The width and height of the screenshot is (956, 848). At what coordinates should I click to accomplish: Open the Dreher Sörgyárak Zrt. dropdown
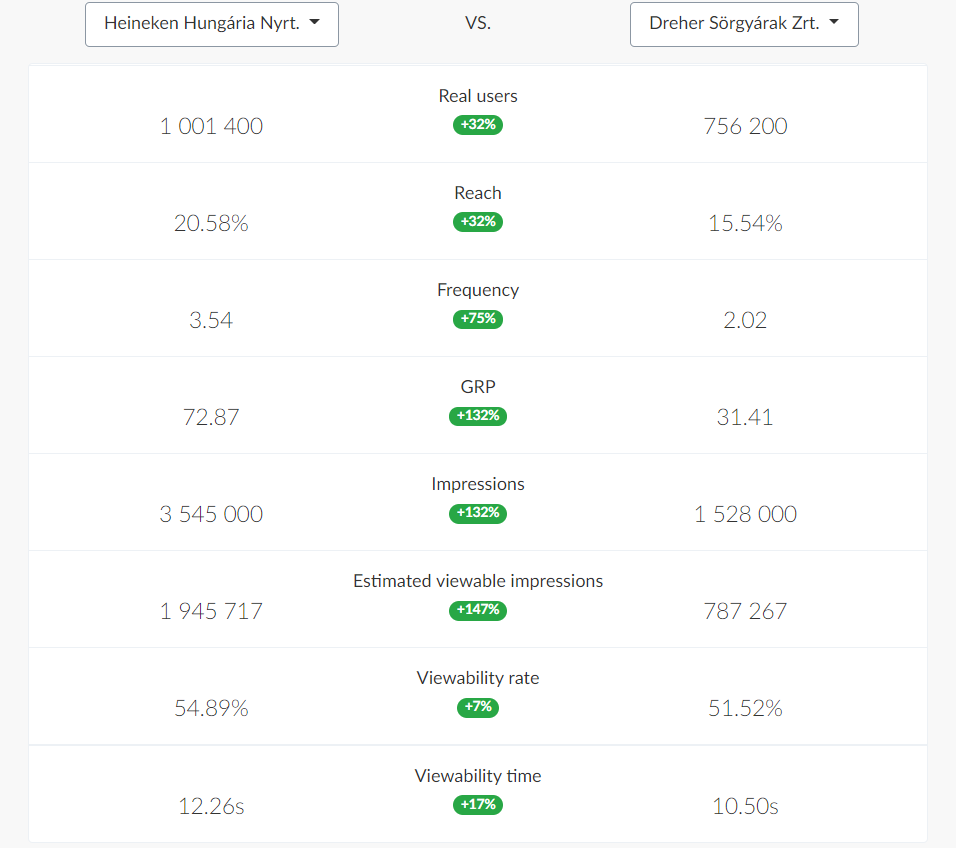744,24
